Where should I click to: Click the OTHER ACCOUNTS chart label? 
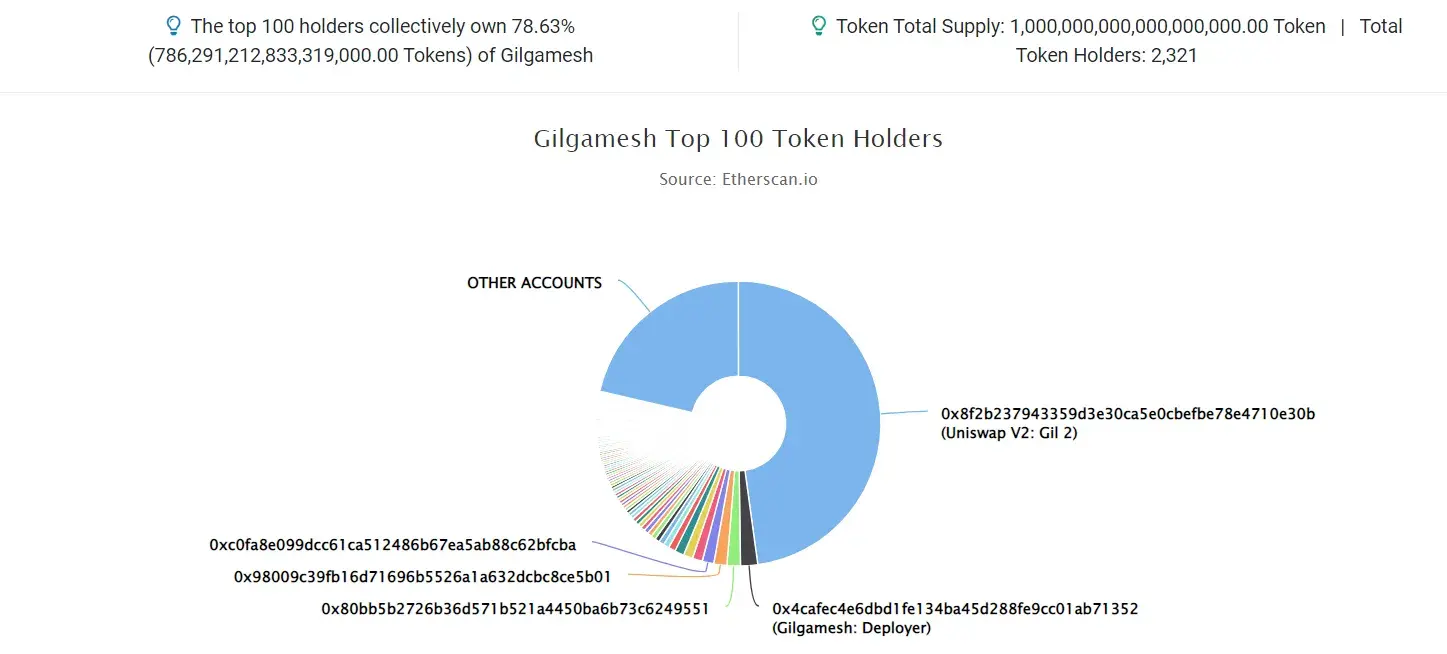tap(534, 283)
